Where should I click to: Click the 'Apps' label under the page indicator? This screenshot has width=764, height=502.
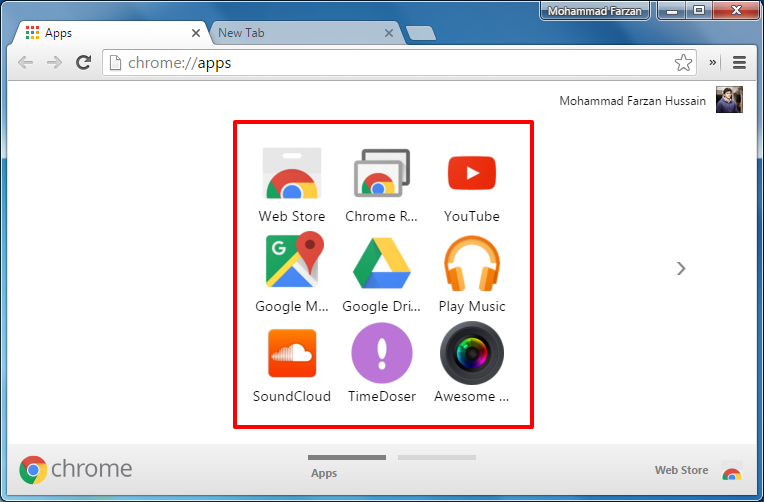coord(324,473)
